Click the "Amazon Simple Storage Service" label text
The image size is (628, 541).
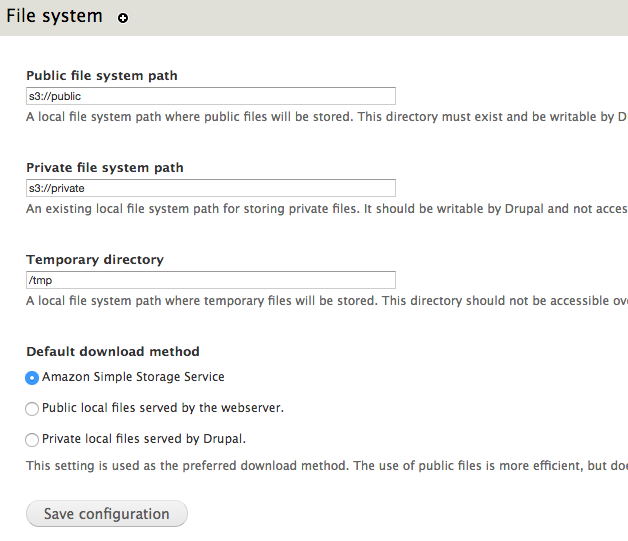point(133,377)
